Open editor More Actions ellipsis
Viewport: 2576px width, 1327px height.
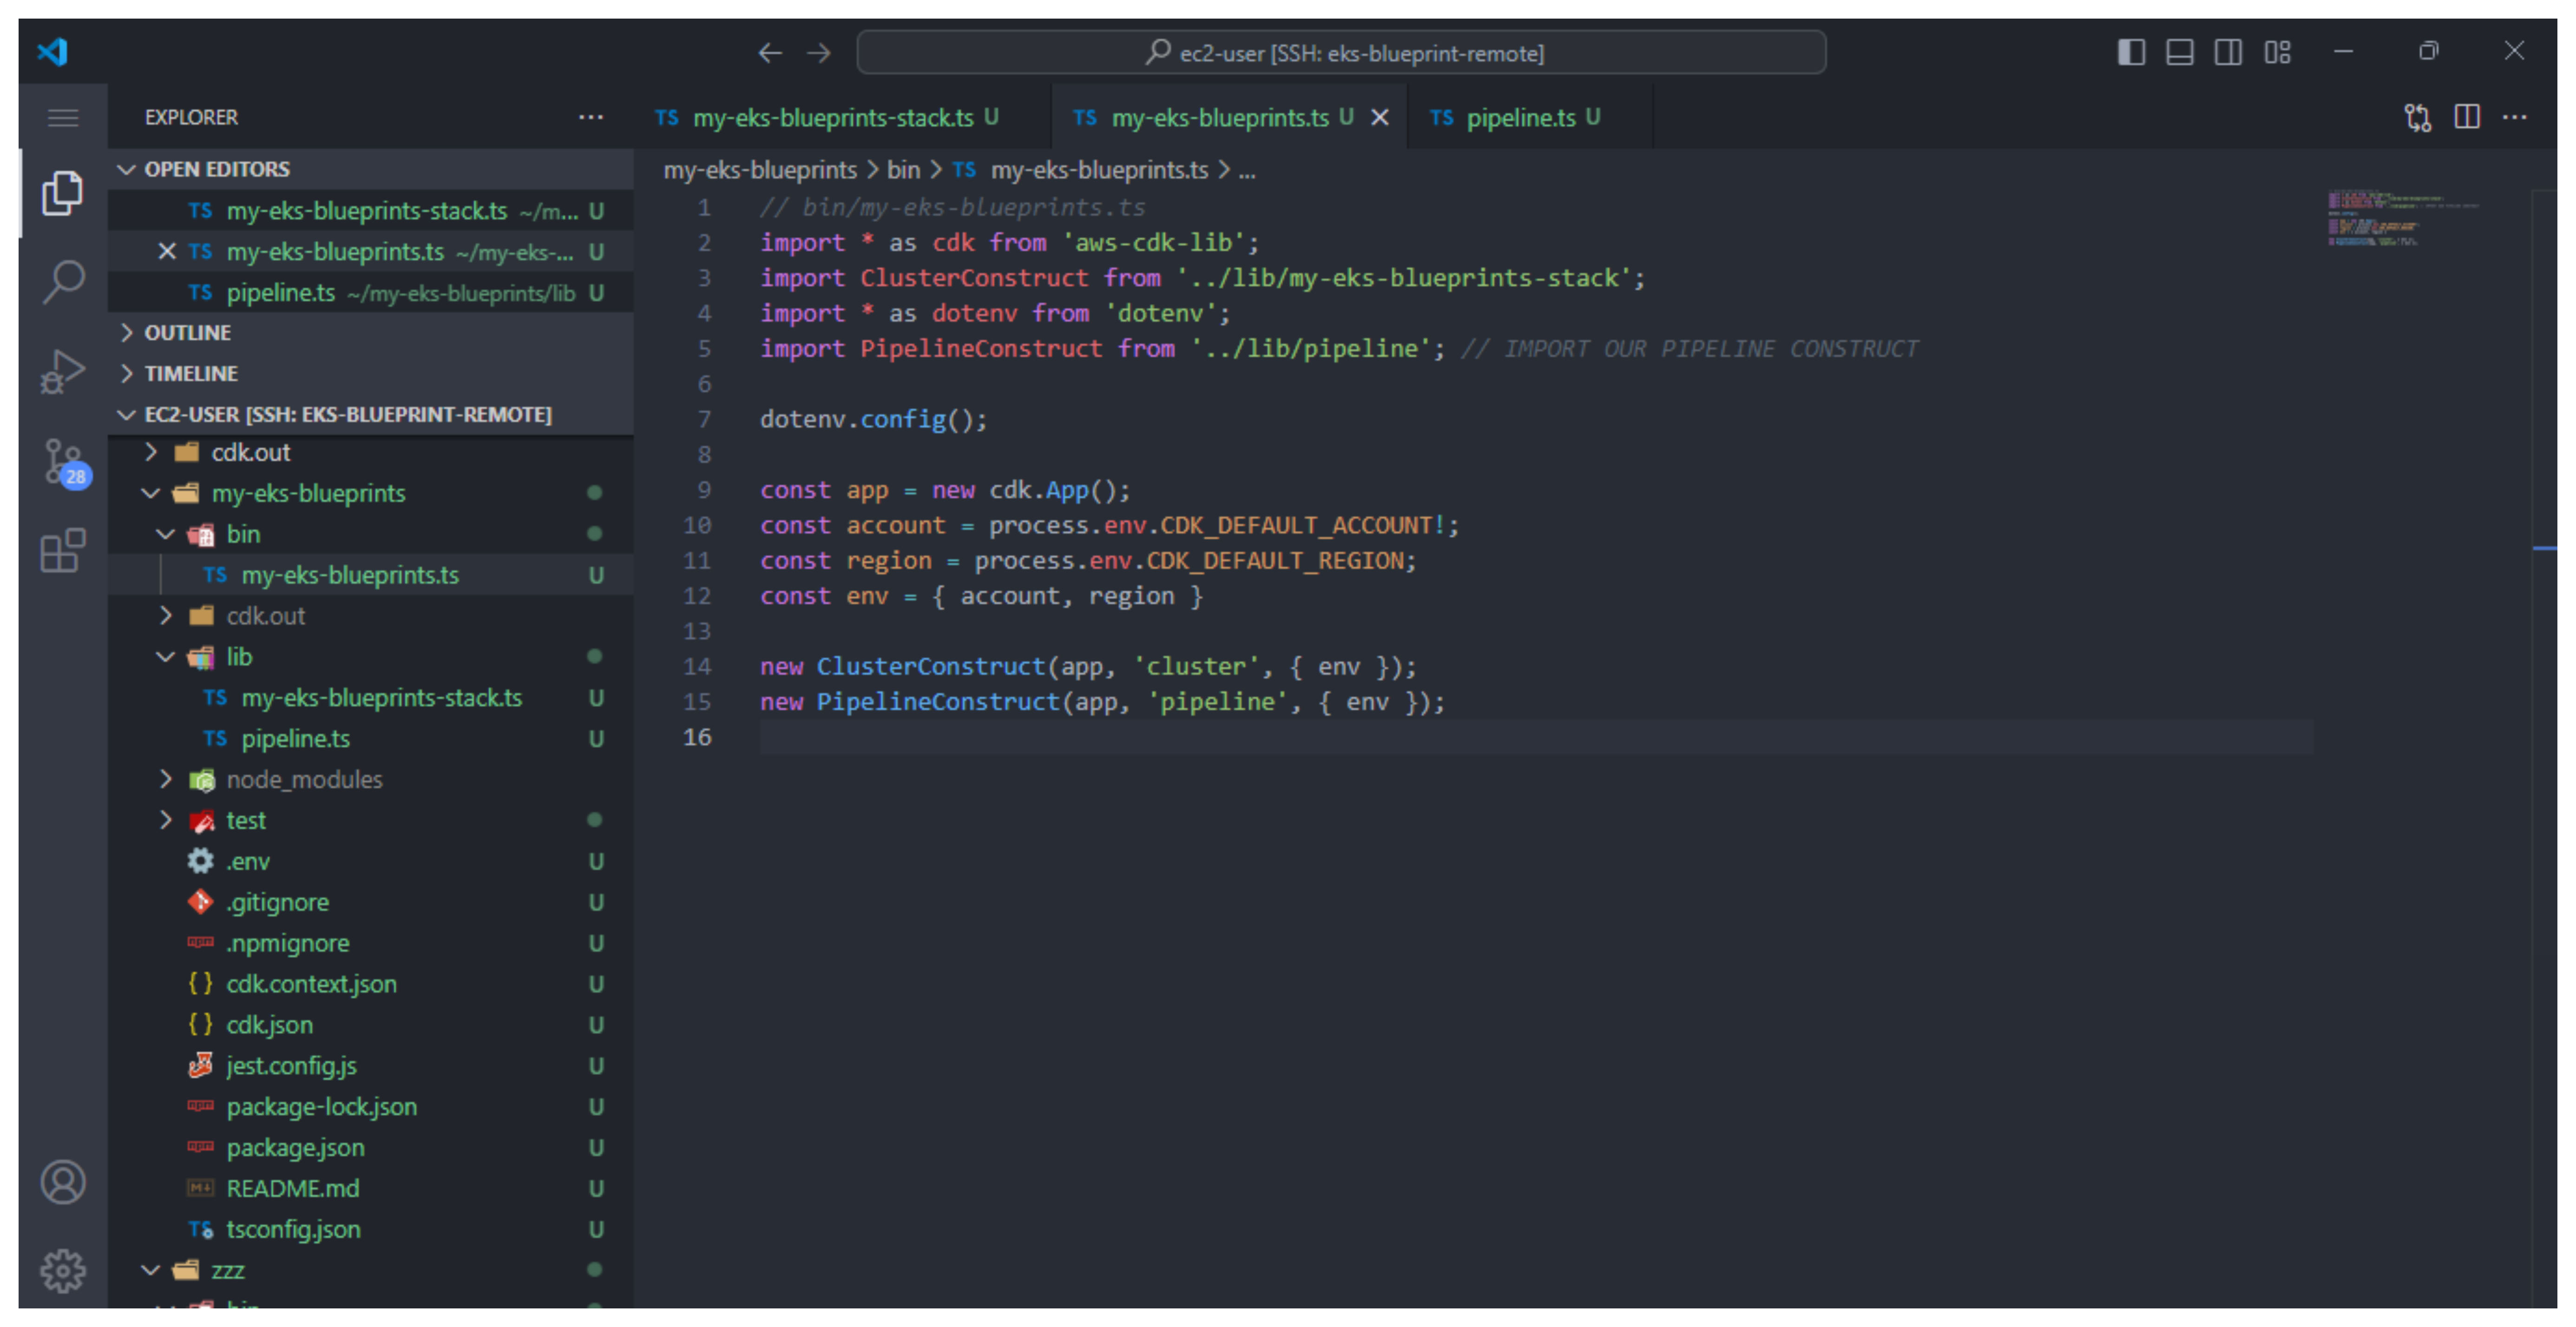coord(2514,117)
